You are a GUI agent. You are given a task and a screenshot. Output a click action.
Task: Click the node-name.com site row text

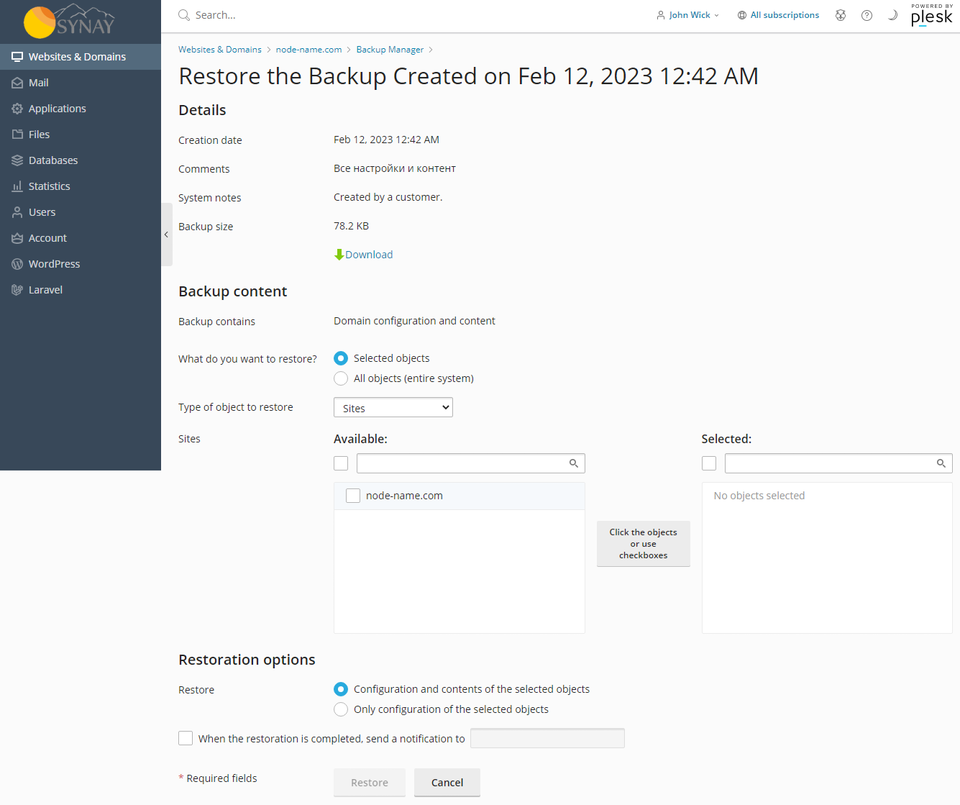(404, 496)
